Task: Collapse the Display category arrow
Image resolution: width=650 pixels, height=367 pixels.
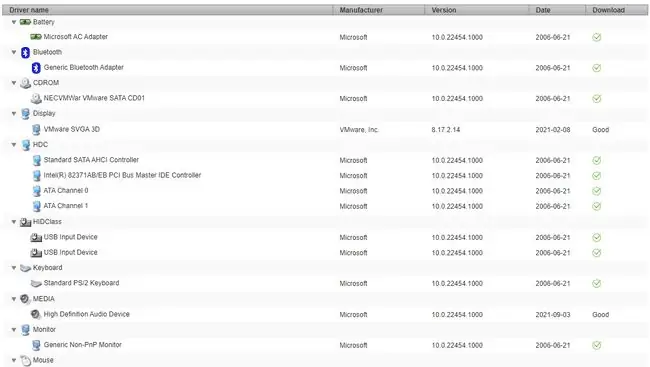Action: (x=14, y=114)
